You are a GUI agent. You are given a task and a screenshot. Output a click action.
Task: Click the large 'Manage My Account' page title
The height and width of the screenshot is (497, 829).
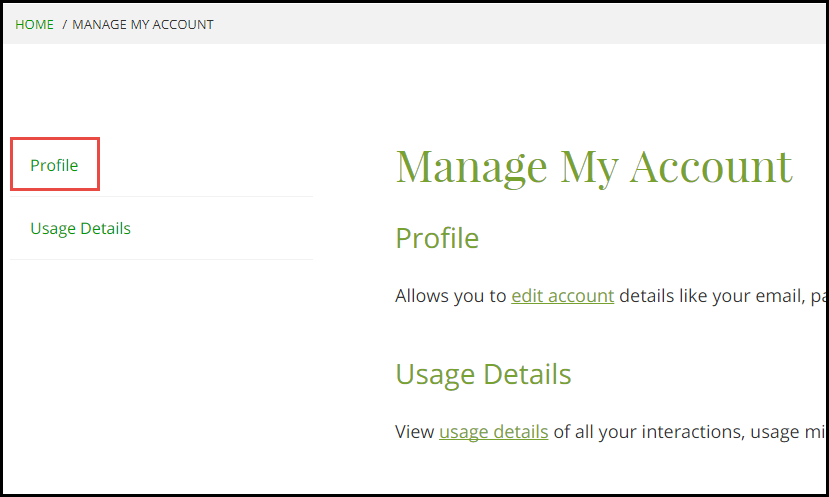click(594, 167)
